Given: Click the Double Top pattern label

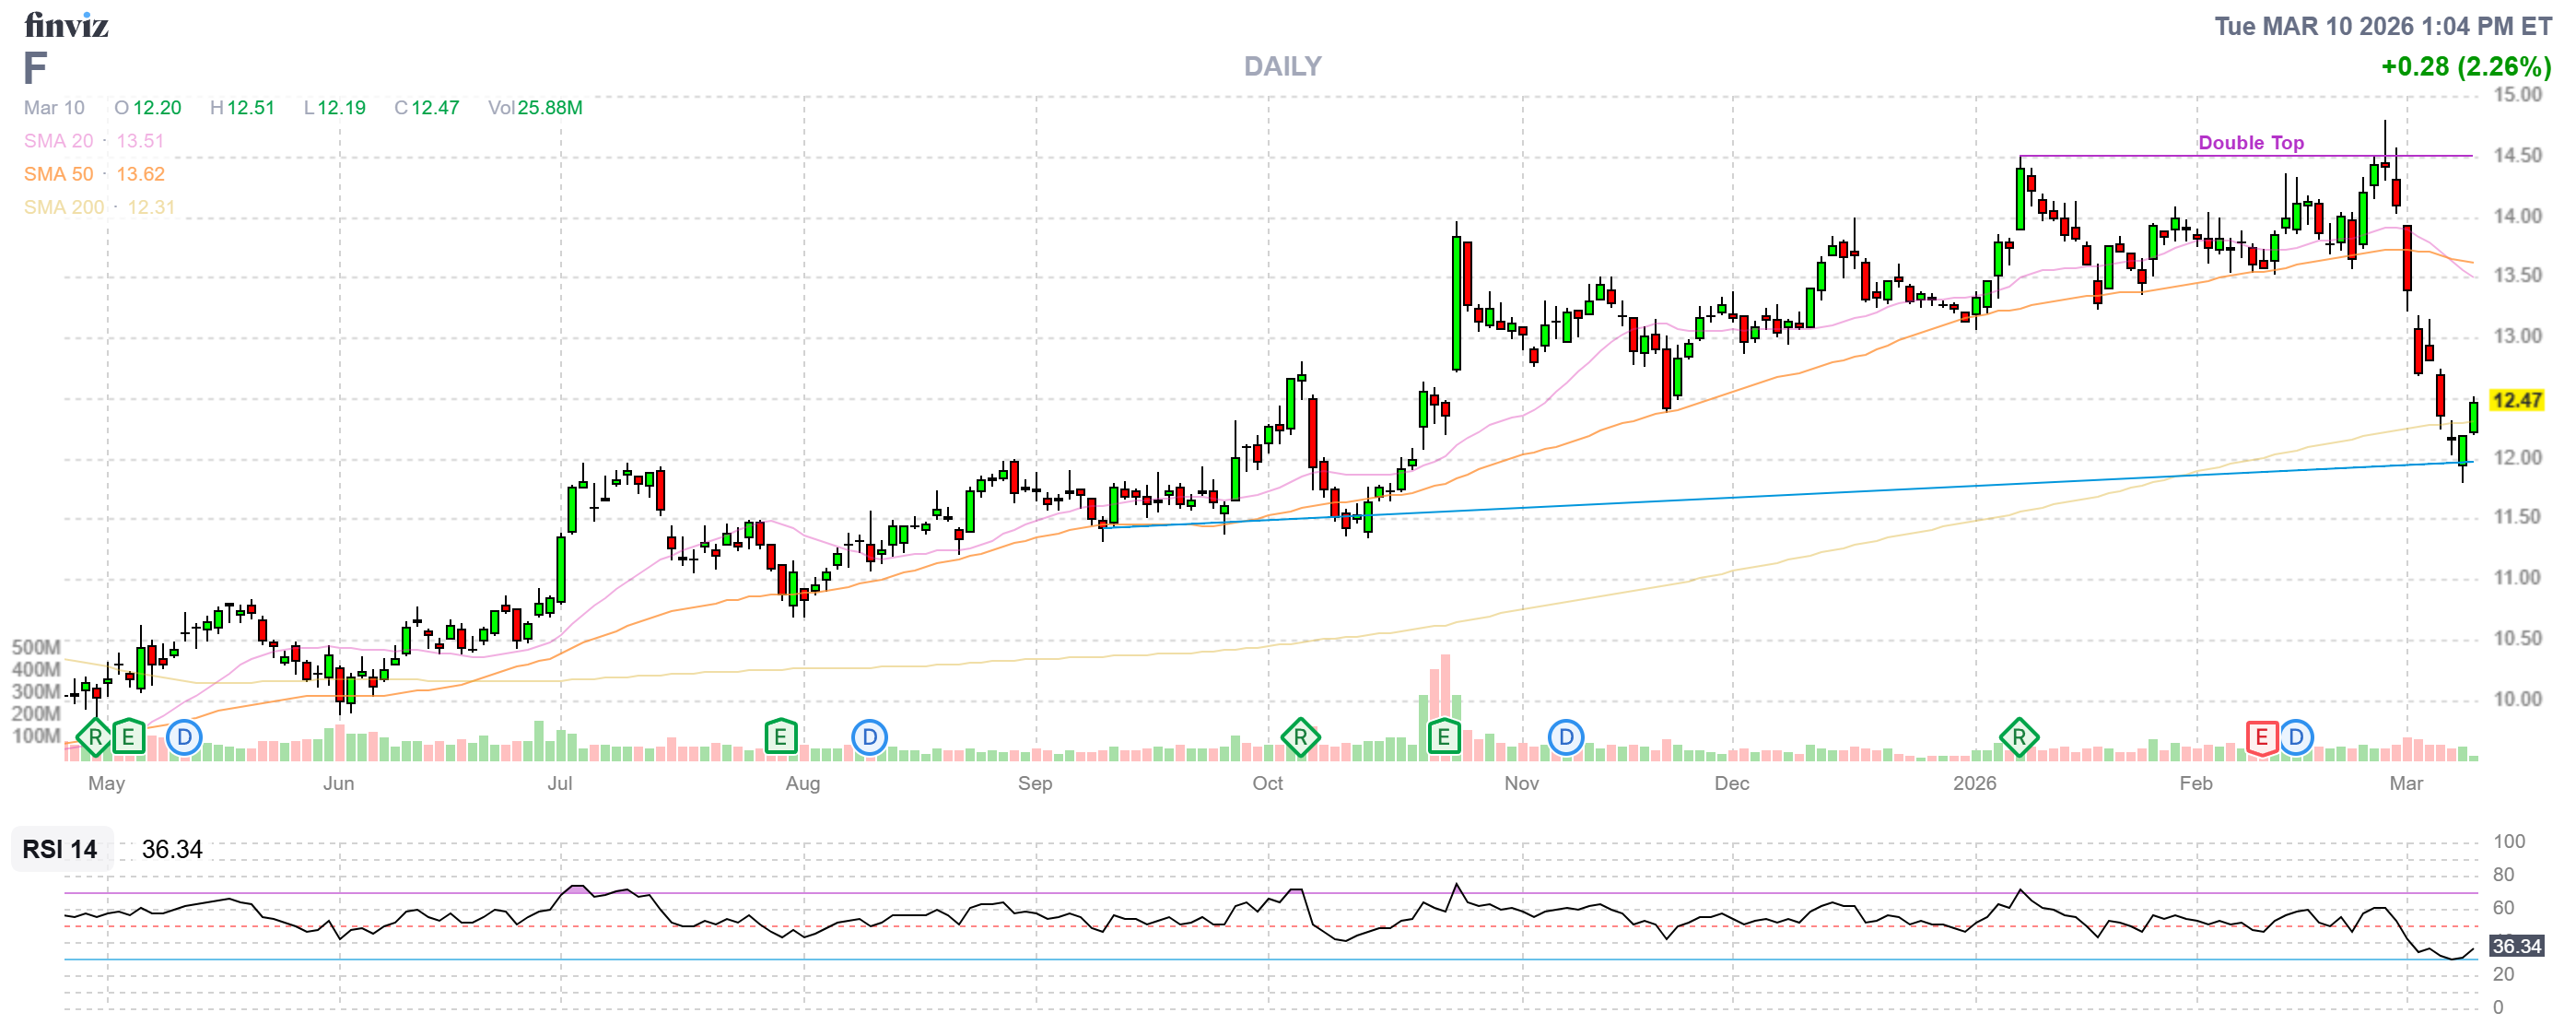Looking at the screenshot, I should point(2250,142).
